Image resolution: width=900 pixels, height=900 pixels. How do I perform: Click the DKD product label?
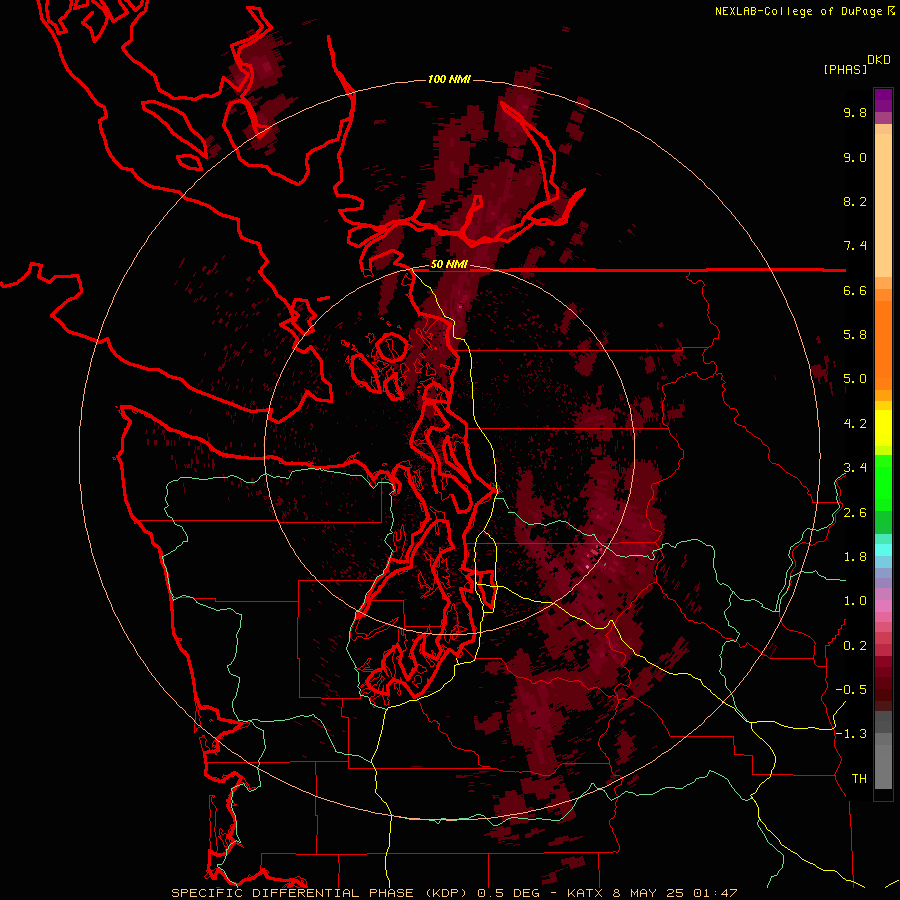pos(879,60)
